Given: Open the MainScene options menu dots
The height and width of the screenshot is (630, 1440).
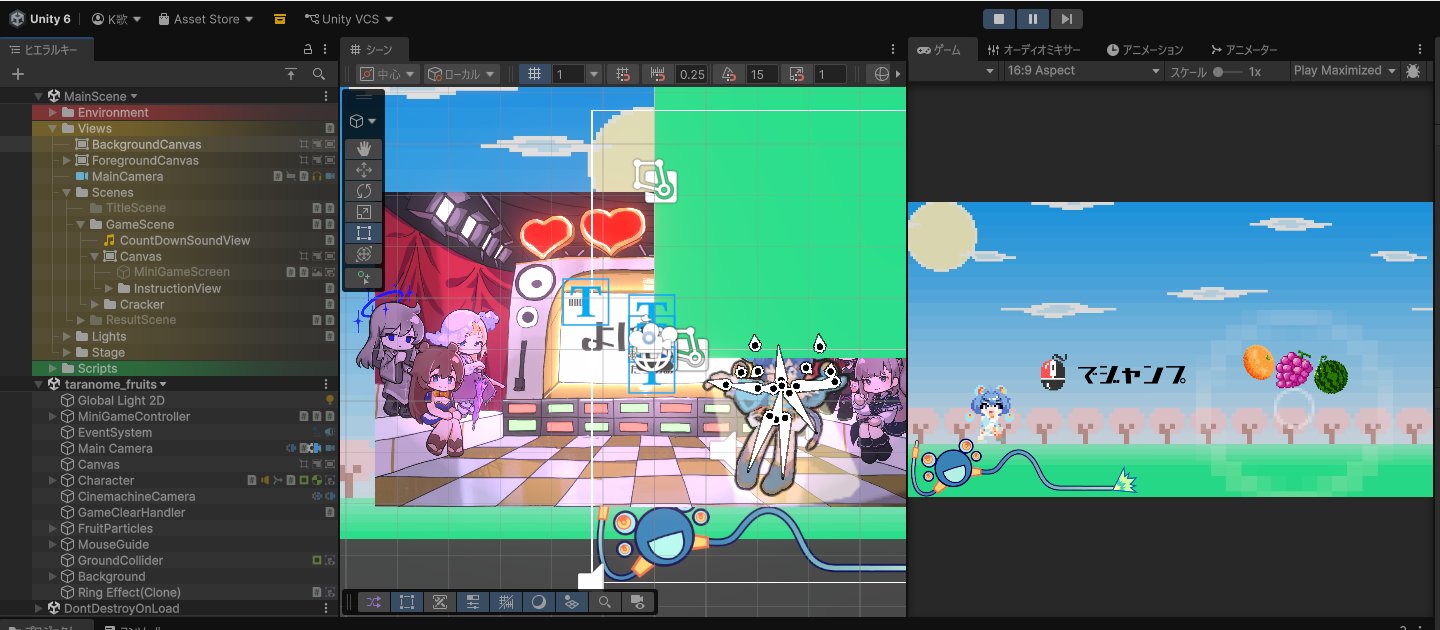Looking at the screenshot, I should tap(326, 96).
